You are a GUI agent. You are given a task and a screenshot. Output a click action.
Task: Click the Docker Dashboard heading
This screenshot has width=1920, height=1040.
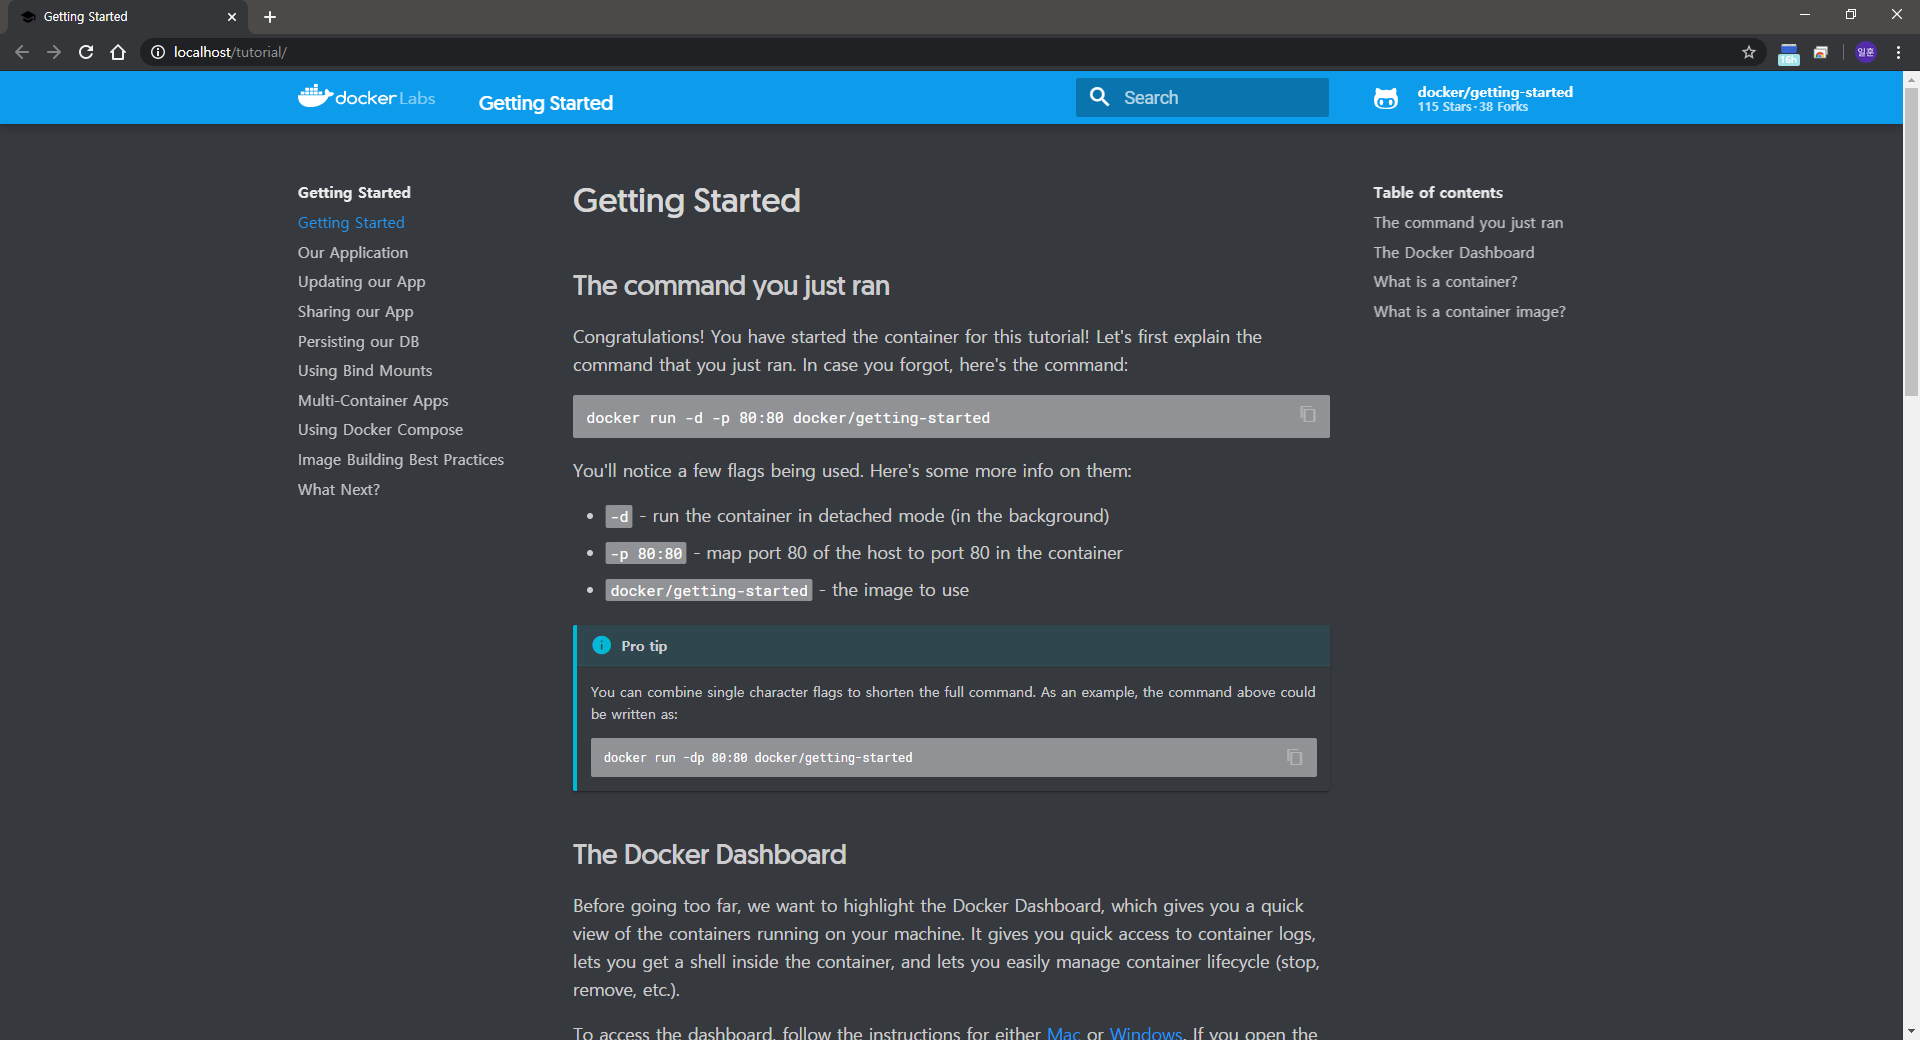[x=710, y=854]
